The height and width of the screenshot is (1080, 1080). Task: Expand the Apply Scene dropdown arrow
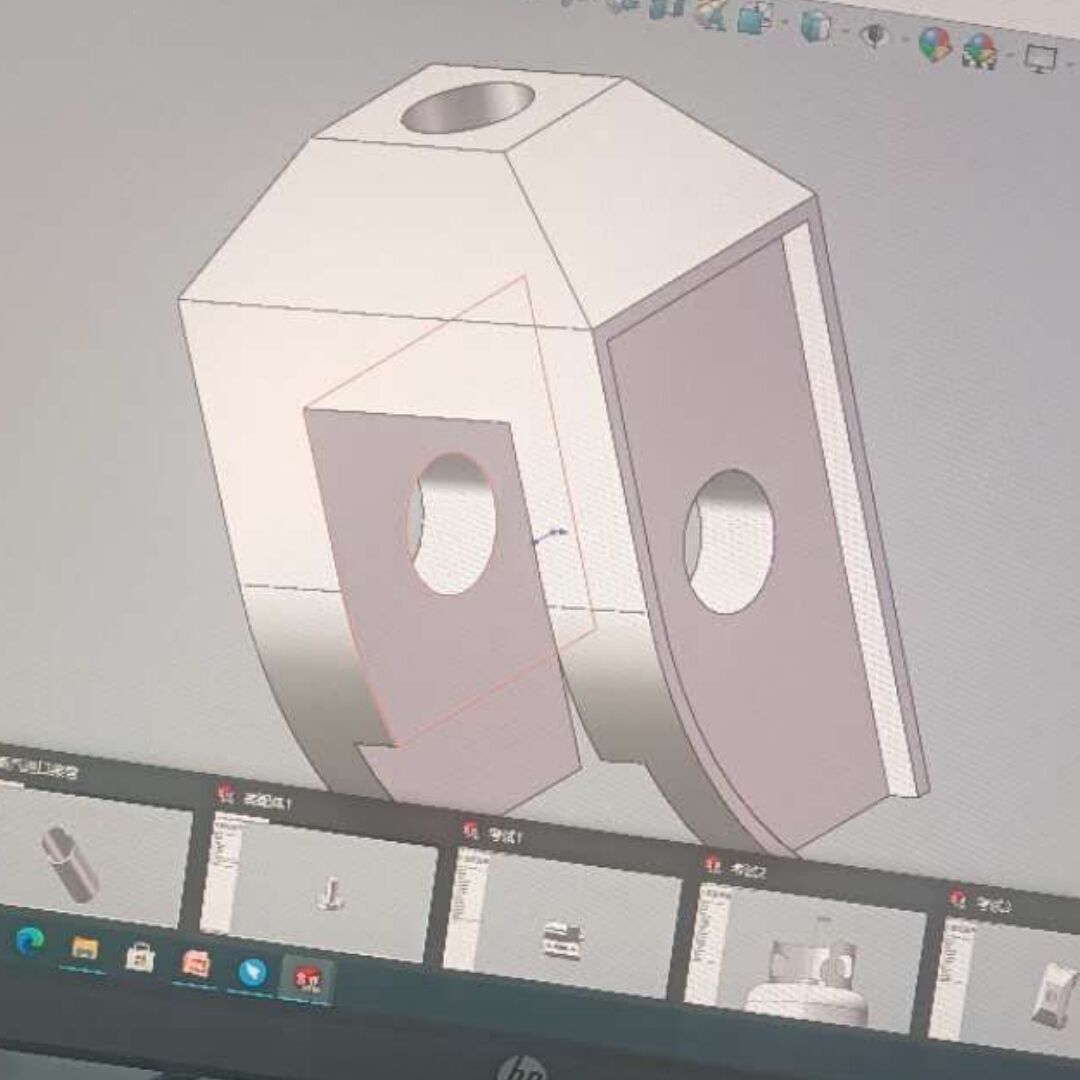click(x=1010, y=54)
